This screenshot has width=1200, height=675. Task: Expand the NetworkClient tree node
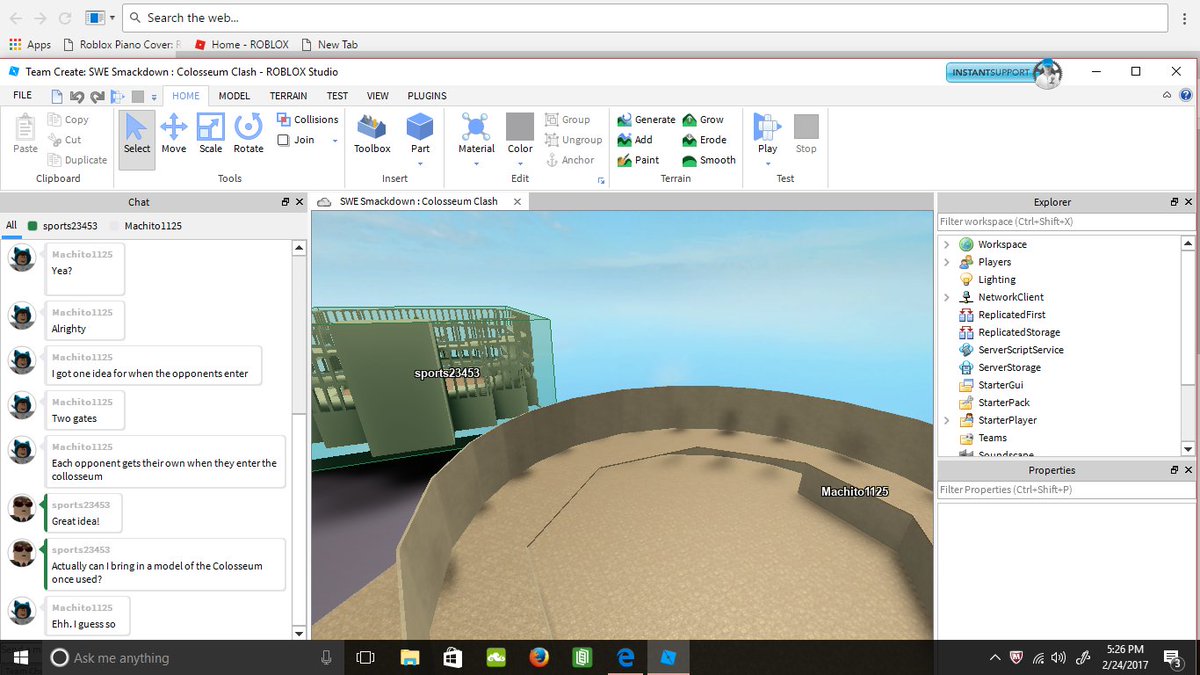coord(947,297)
